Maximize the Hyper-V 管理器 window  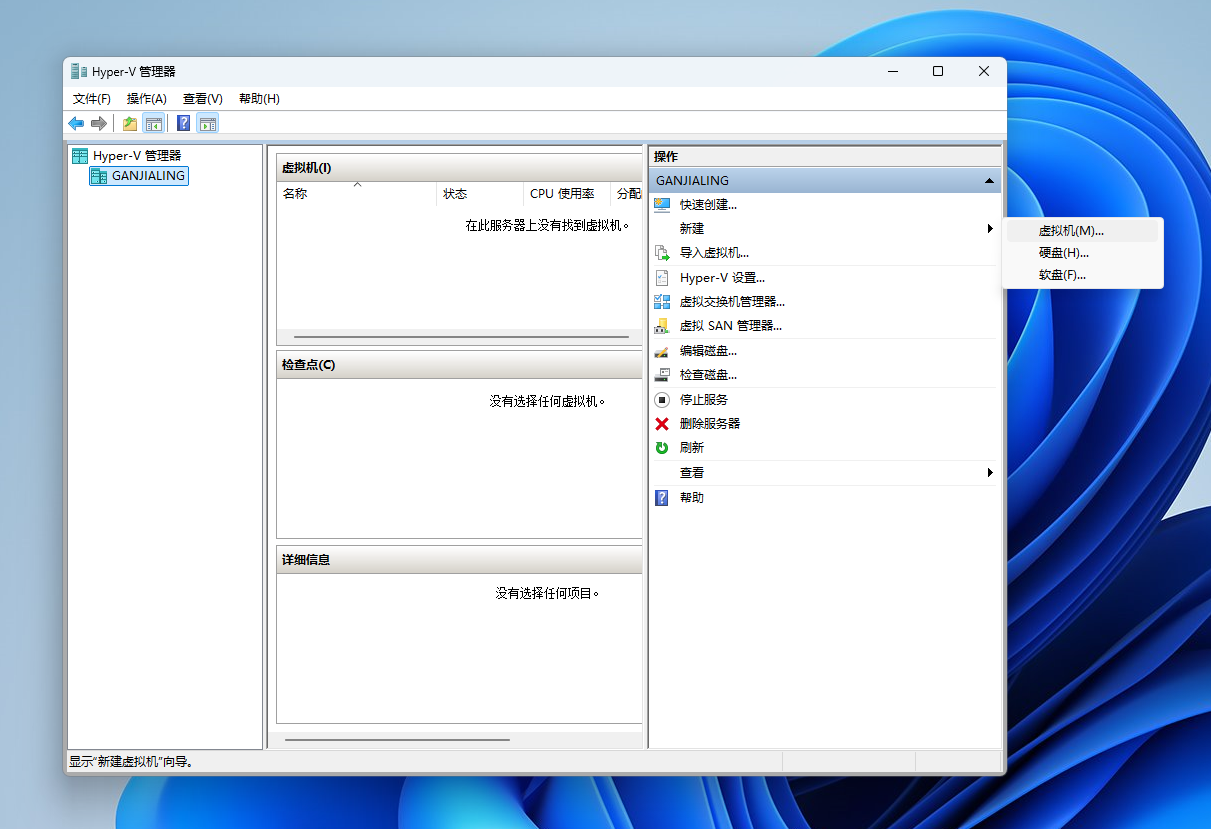[938, 71]
